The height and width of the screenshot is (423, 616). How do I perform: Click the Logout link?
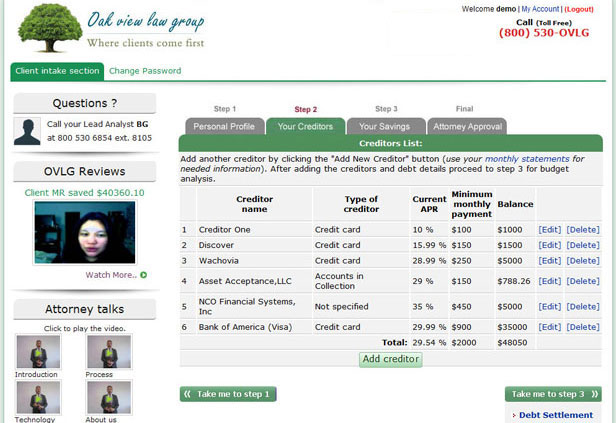click(579, 9)
